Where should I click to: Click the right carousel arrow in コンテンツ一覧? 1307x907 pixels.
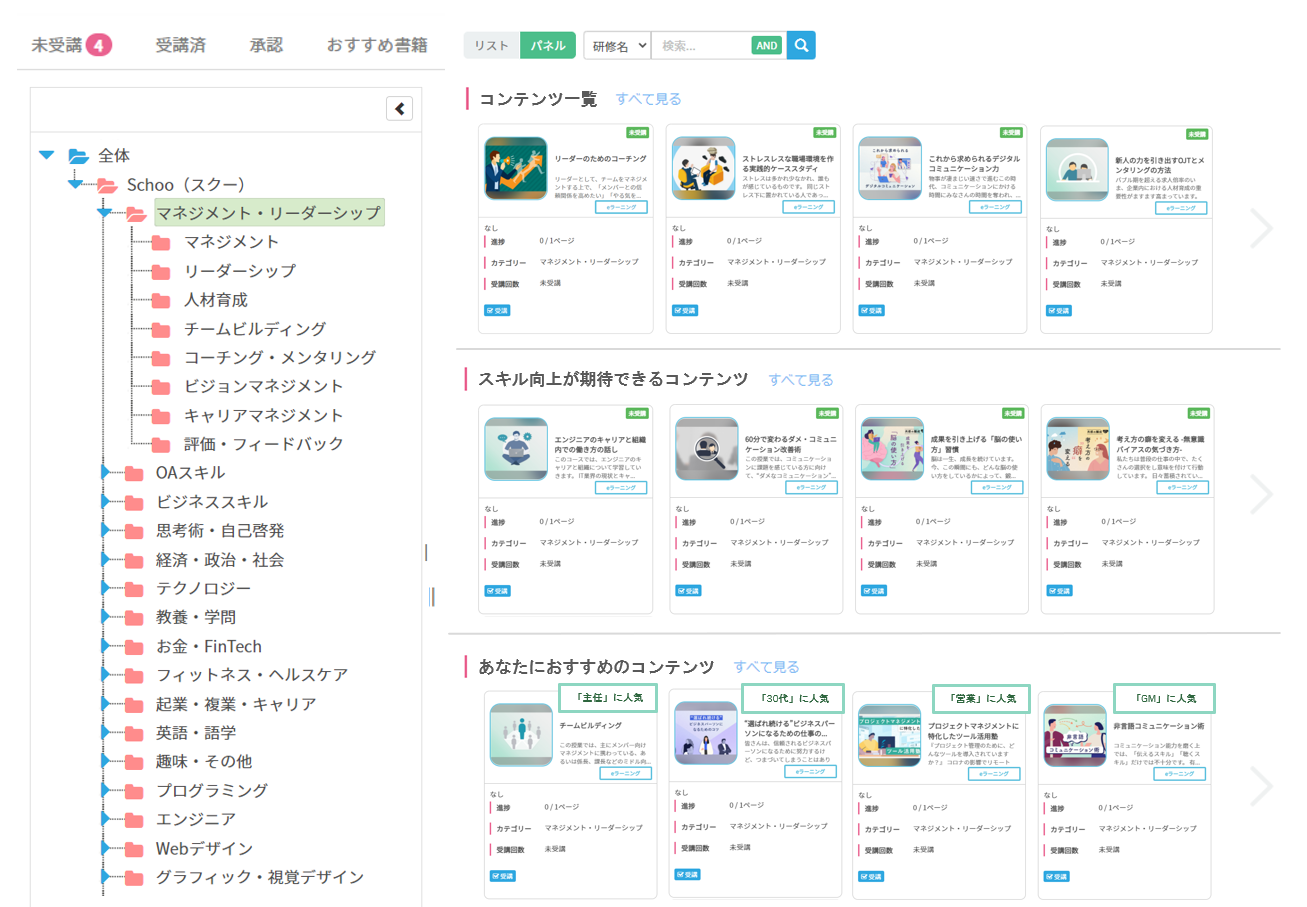[1262, 228]
